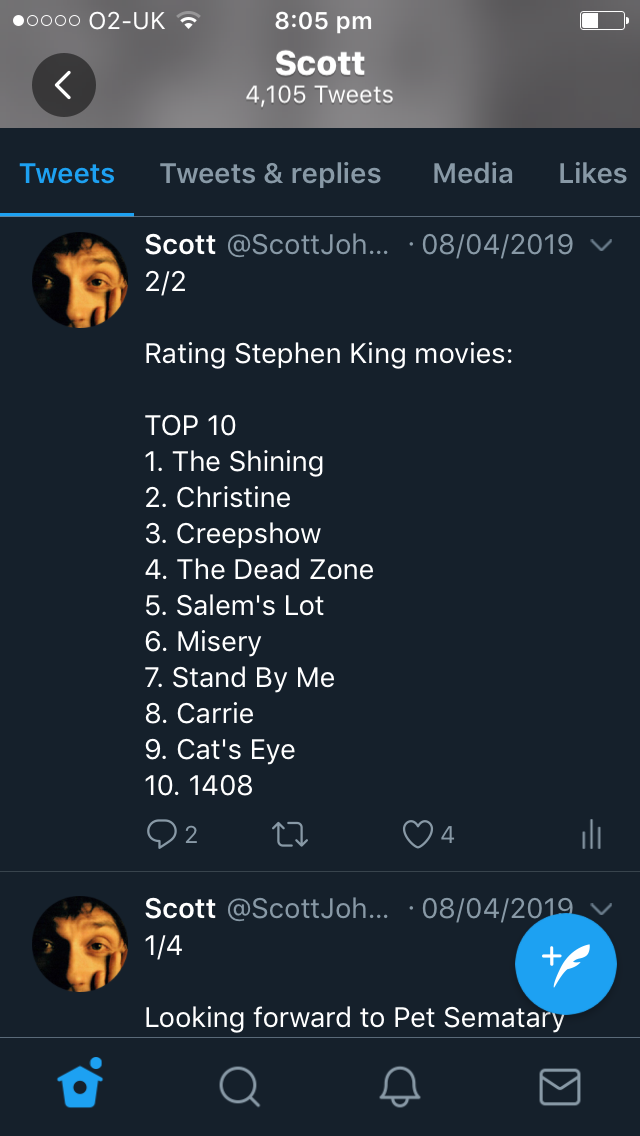This screenshot has height=1136, width=640.
Task: View tweet activity analytics bars
Action: click(591, 834)
